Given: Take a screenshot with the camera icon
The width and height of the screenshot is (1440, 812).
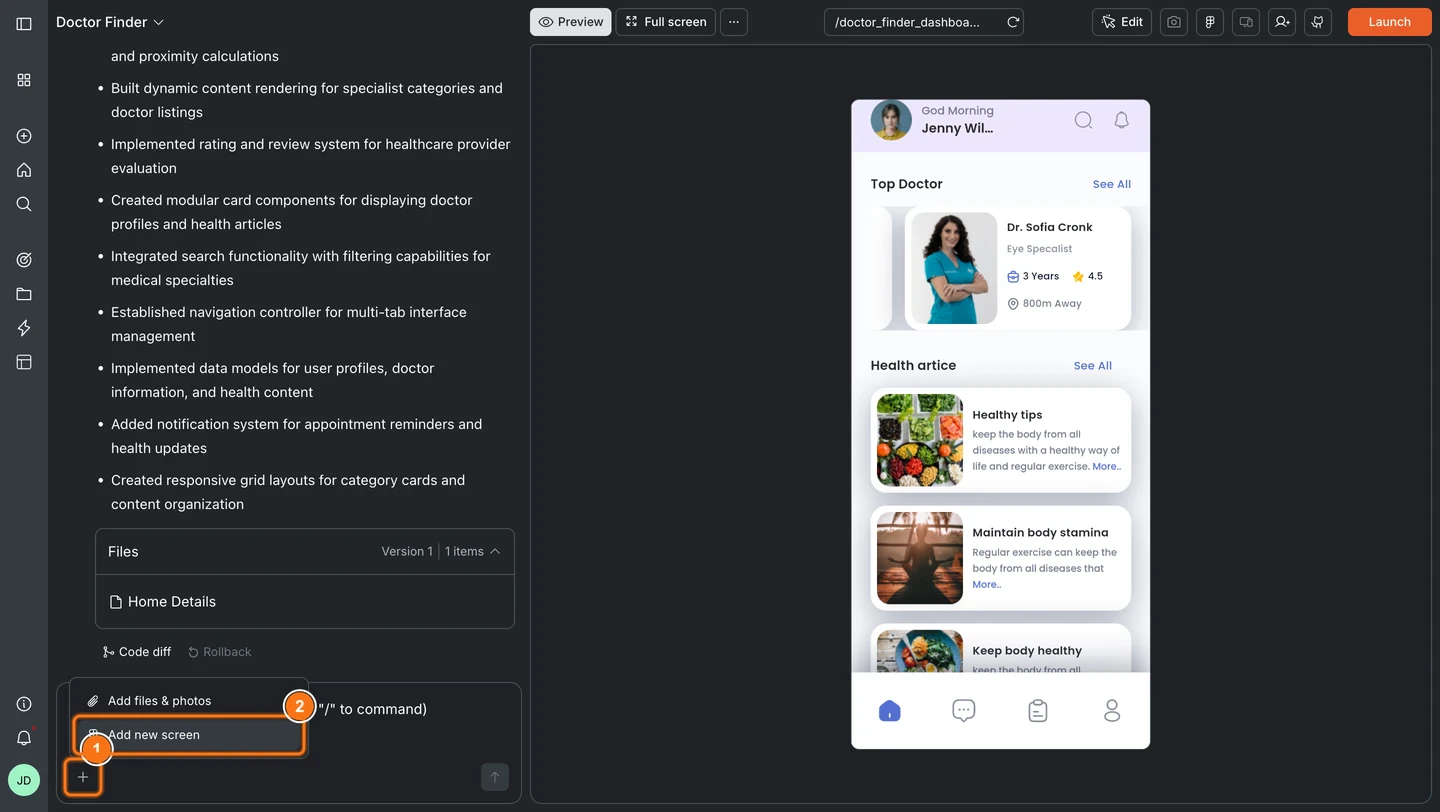Looking at the screenshot, I should 1173,21.
